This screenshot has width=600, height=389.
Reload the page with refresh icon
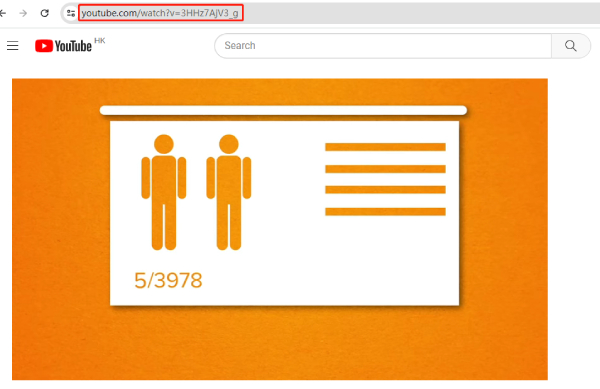pyautogui.click(x=45, y=13)
